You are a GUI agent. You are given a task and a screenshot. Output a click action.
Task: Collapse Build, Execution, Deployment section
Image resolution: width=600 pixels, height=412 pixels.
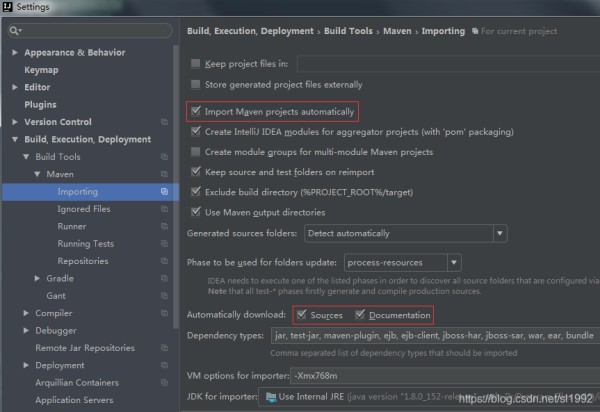point(15,140)
